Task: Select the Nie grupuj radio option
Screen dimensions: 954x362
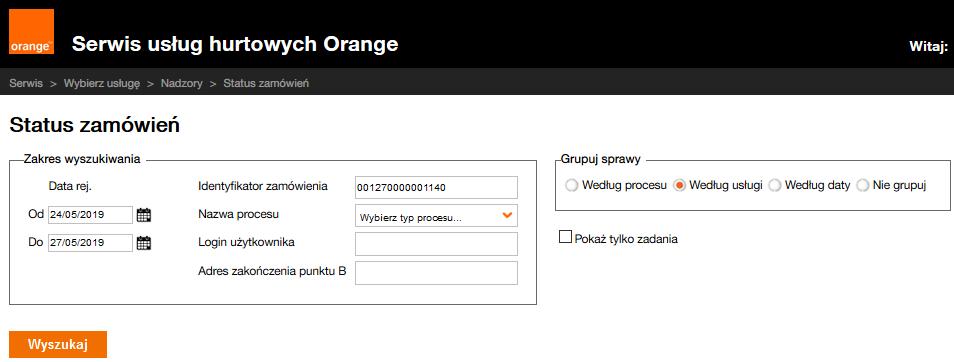Action: click(x=863, y=186)
